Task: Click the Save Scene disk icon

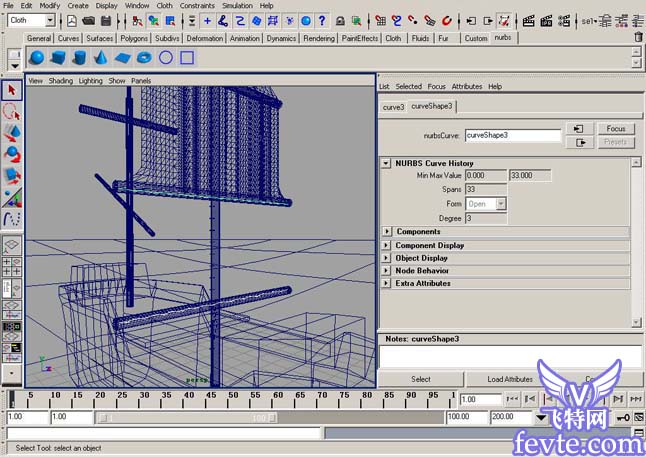Action: pyautogui.click(x=106, y=21)
